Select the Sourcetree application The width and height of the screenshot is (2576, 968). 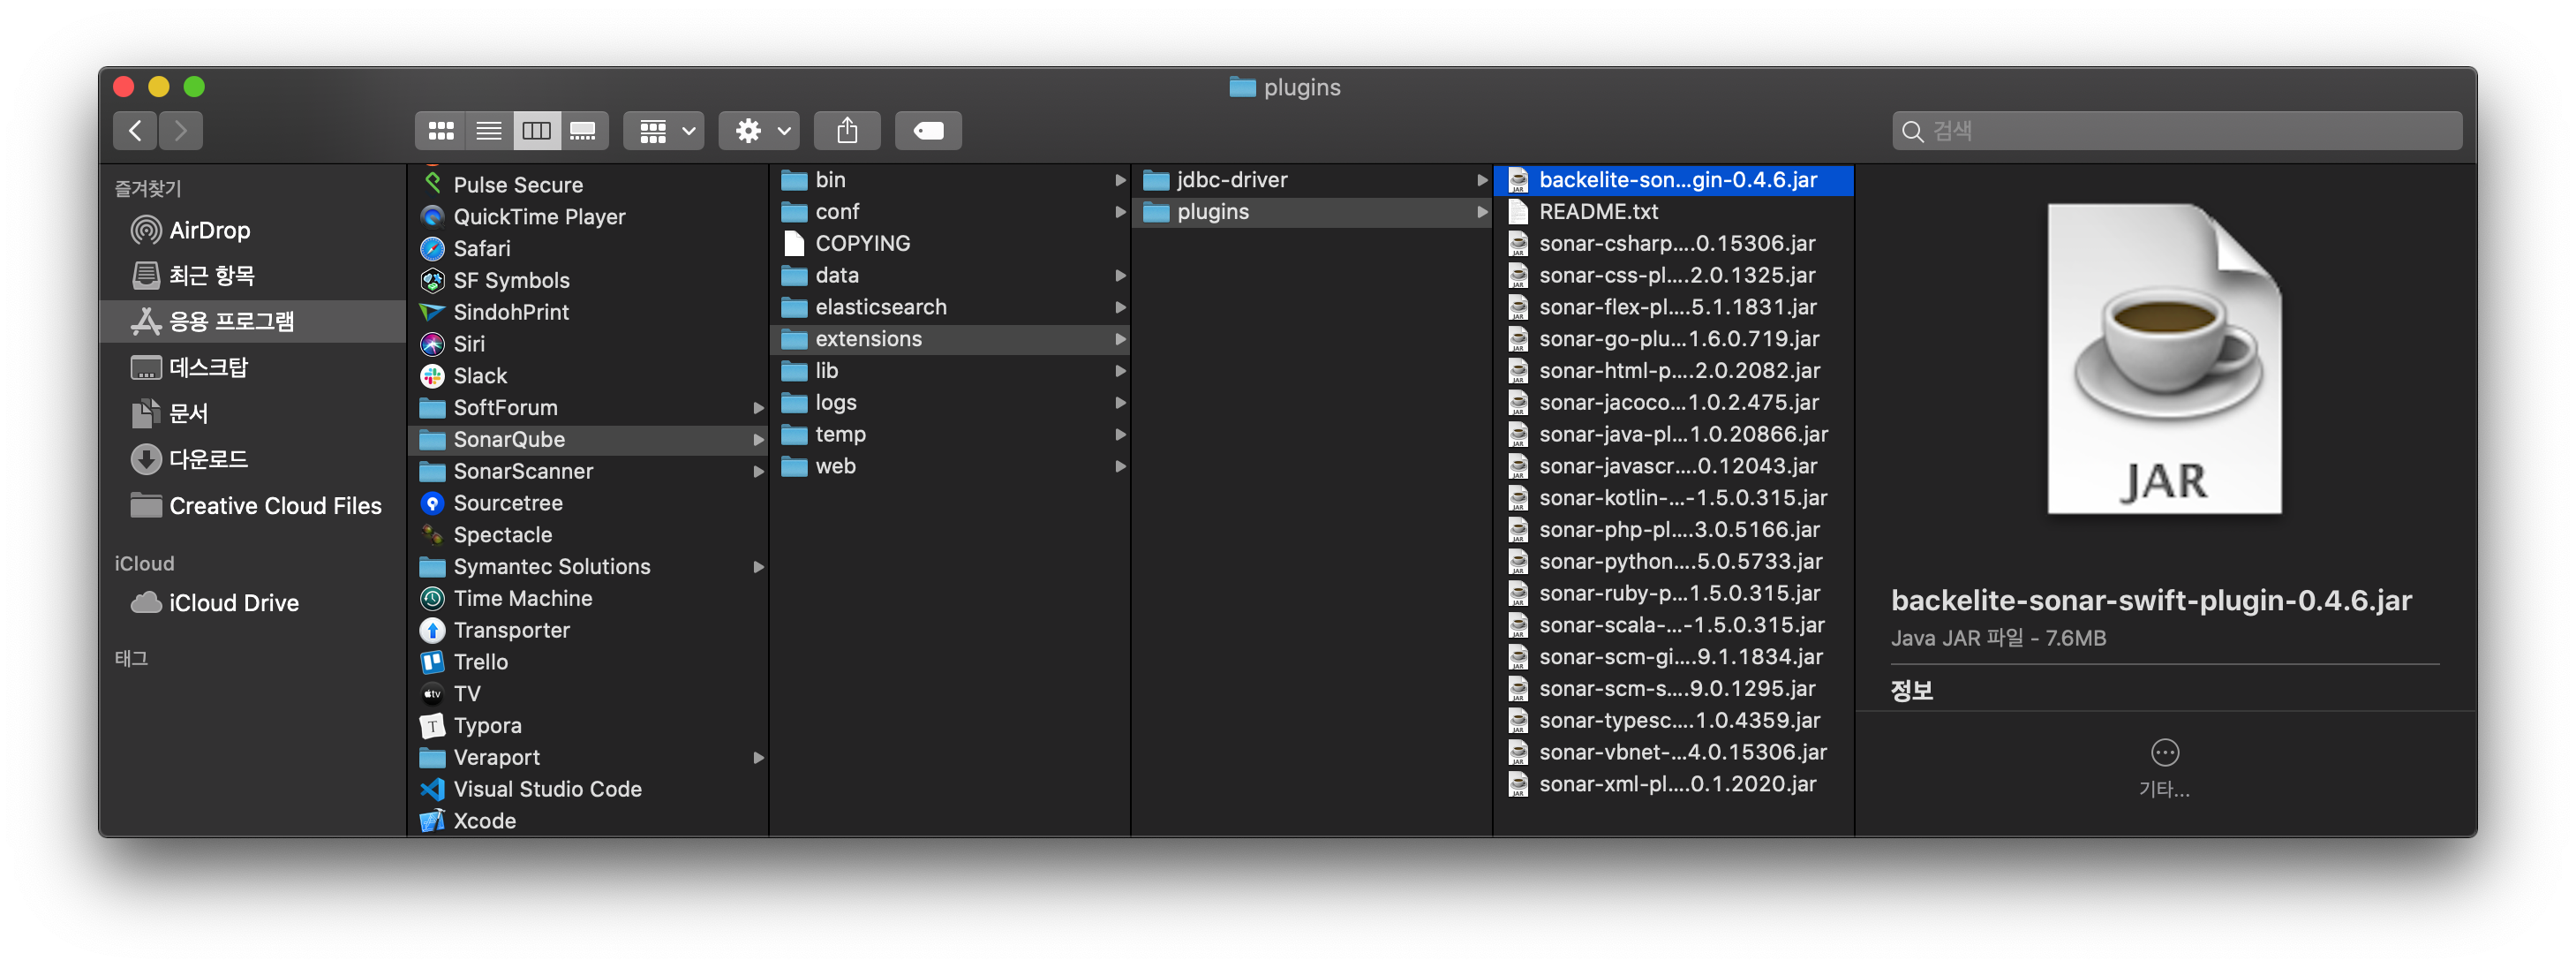tap(507, 503)
